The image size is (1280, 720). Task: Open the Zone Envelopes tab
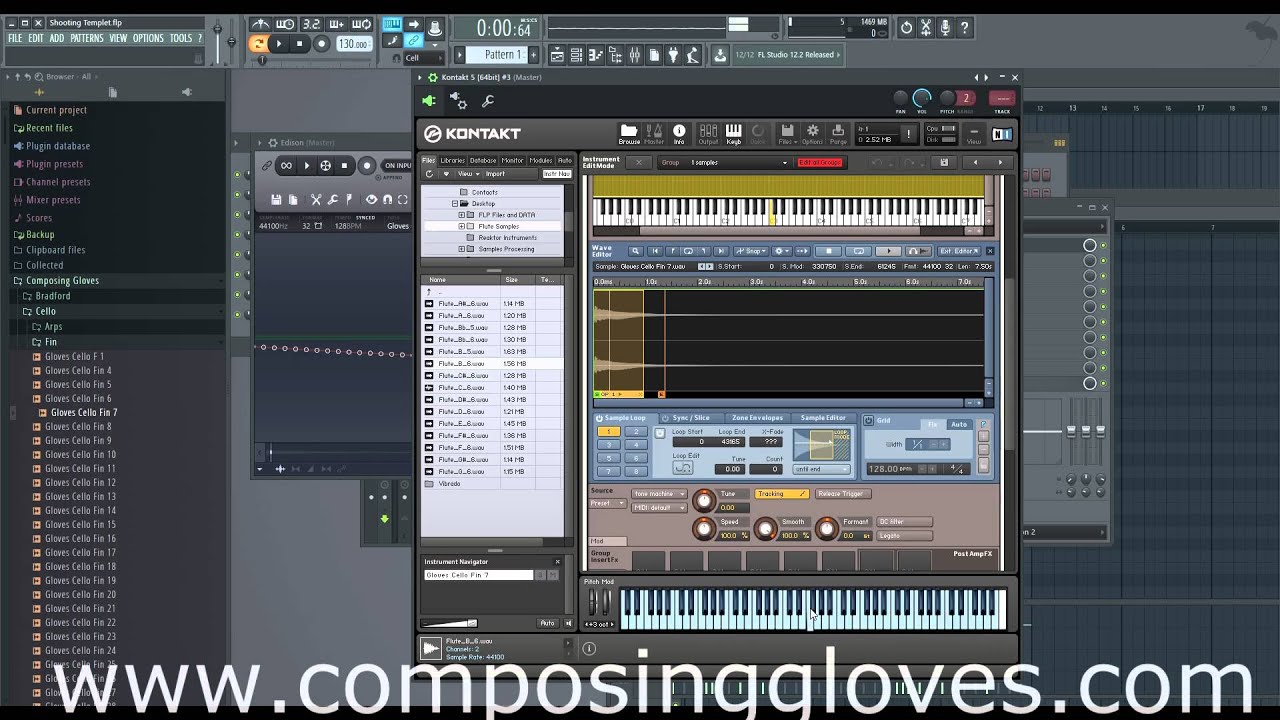757,418
